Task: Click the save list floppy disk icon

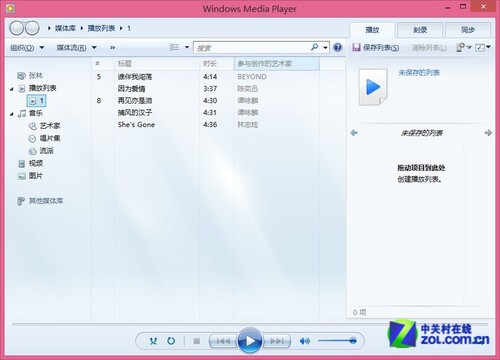Action: [x=356, y=47]
